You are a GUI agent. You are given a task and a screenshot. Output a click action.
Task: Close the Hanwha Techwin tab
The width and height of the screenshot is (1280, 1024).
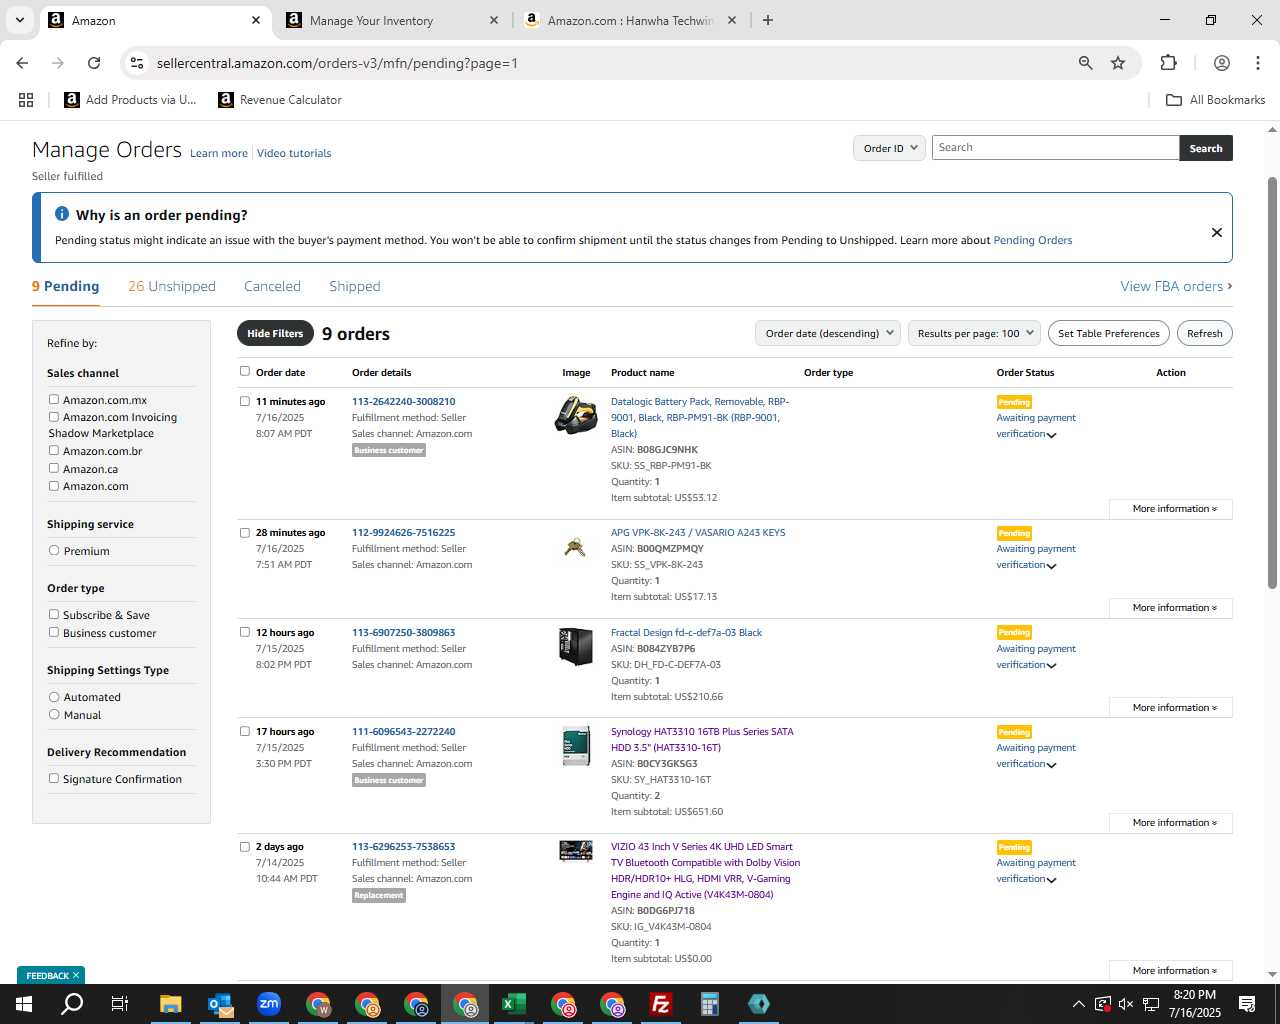point(732,20)
